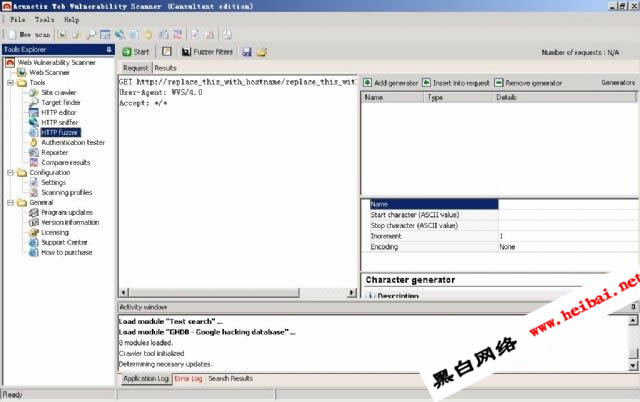Click the open folder icon beside save
The height and width of the screenshot is (402, 640).
pyautogui.click(x=262, y=51)
